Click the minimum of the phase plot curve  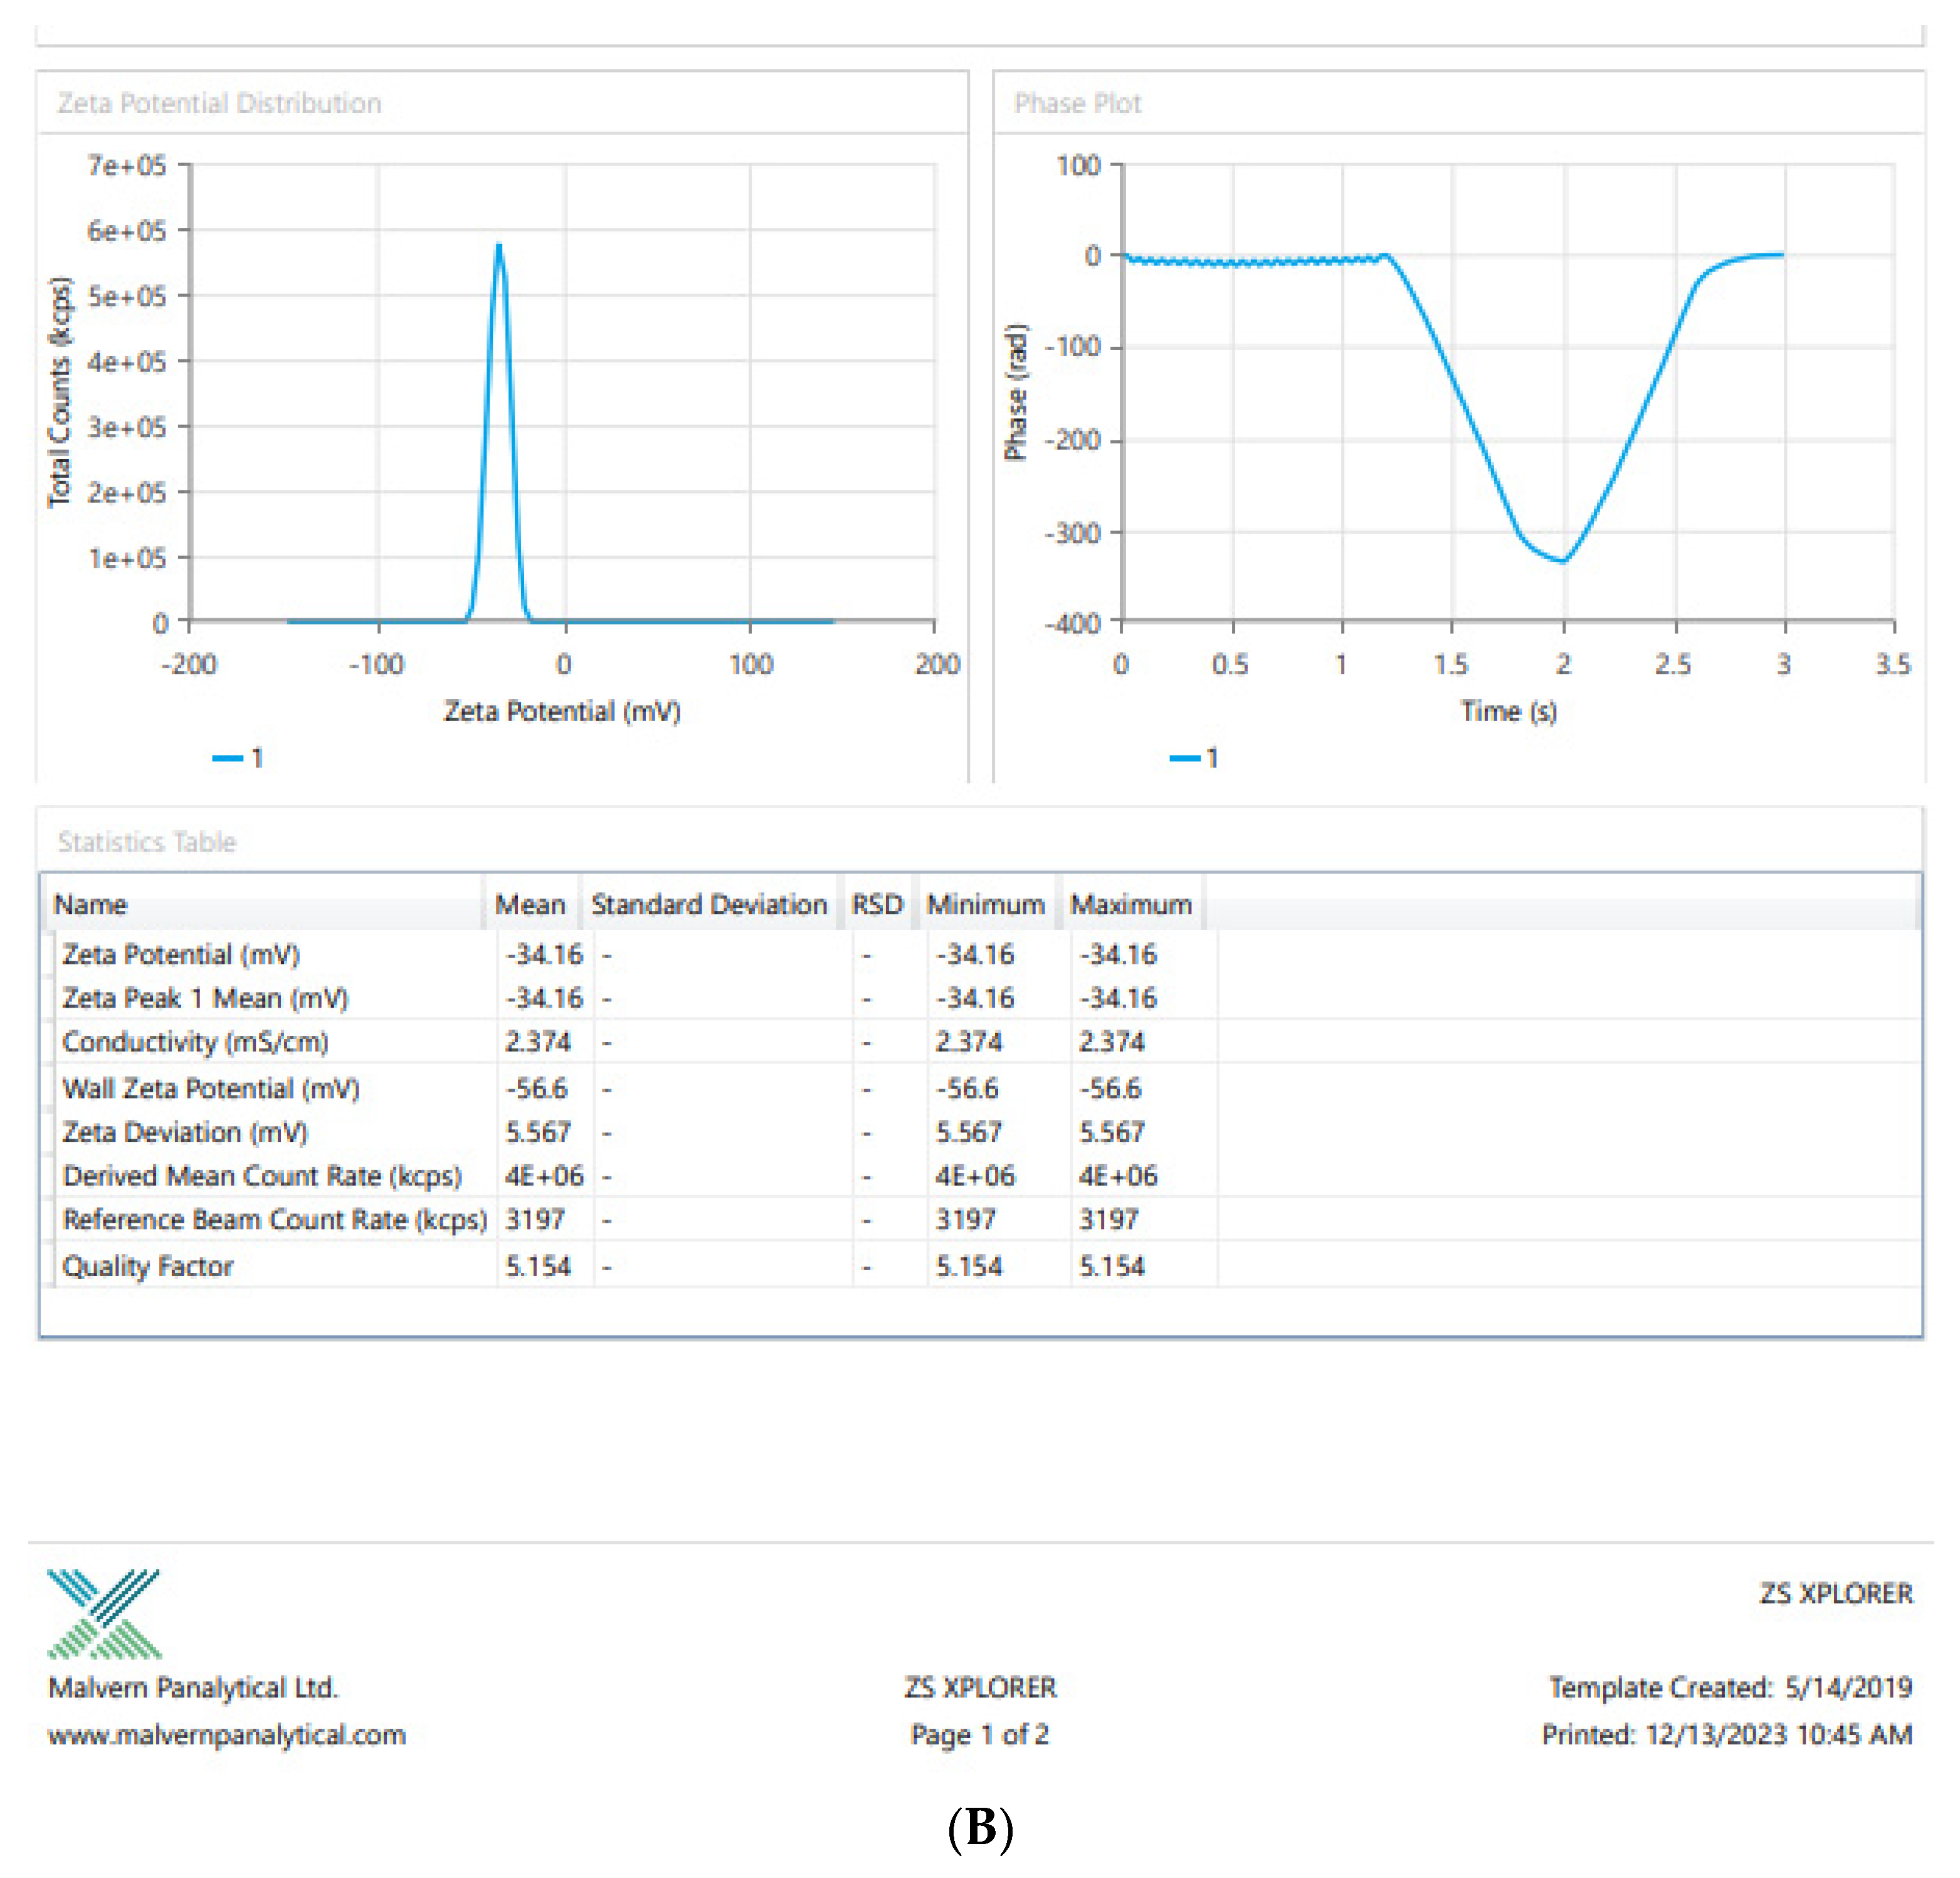pyautogui.click(x=1562, y=560)
